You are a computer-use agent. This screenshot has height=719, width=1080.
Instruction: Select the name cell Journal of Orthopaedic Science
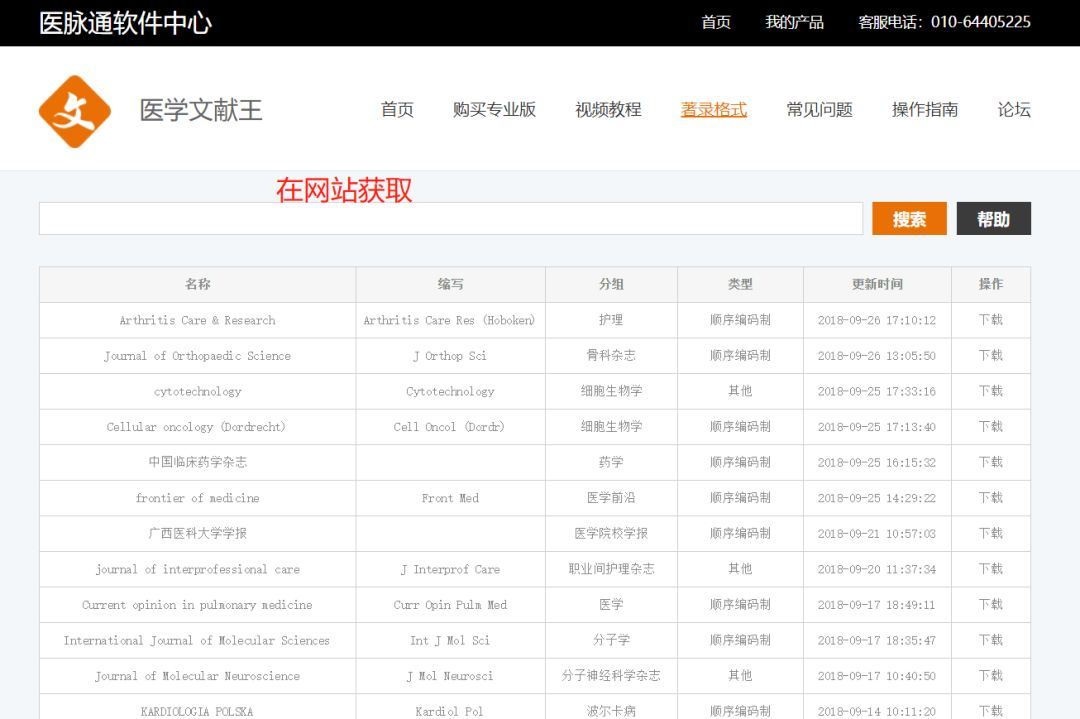[x=198, y=356]
